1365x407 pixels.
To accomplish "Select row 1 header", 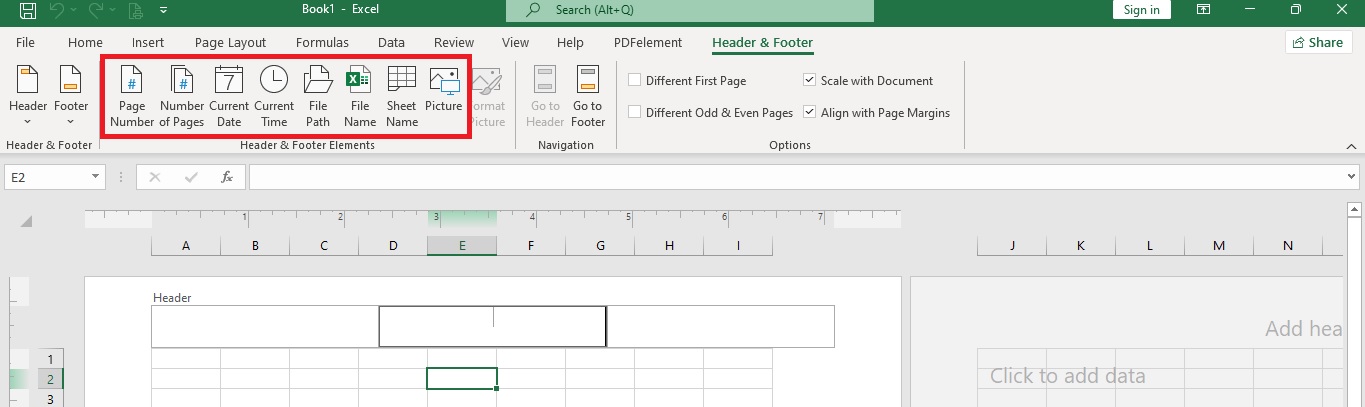I will (x=49, y=358).
